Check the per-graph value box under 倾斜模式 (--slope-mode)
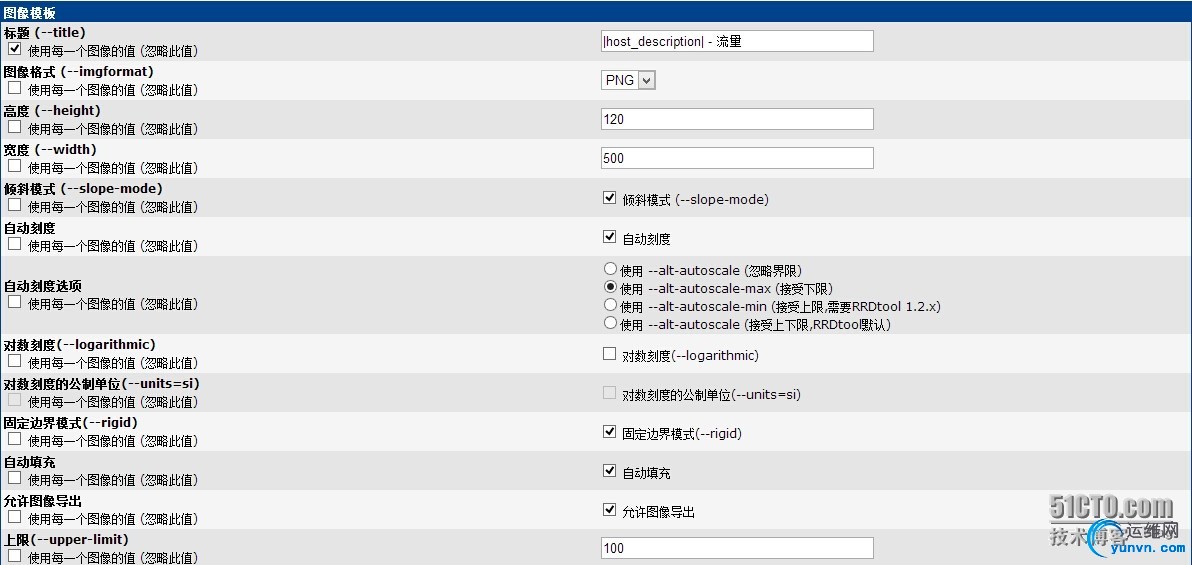 pos(14,205)
